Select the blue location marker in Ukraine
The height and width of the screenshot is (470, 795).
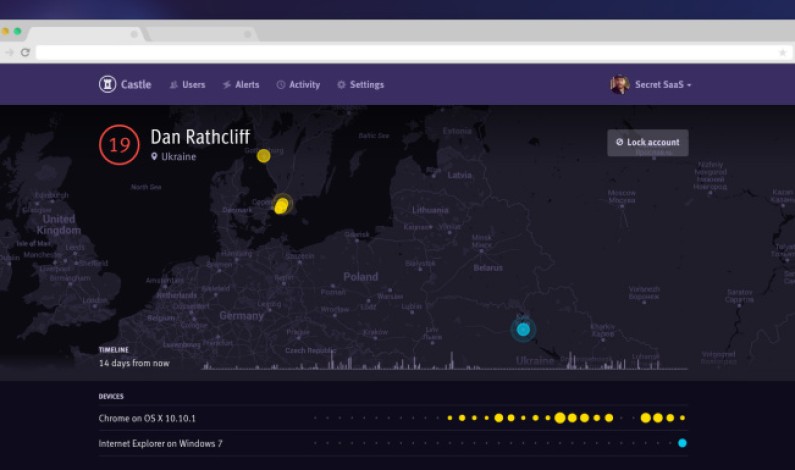[x=523, y=329]
